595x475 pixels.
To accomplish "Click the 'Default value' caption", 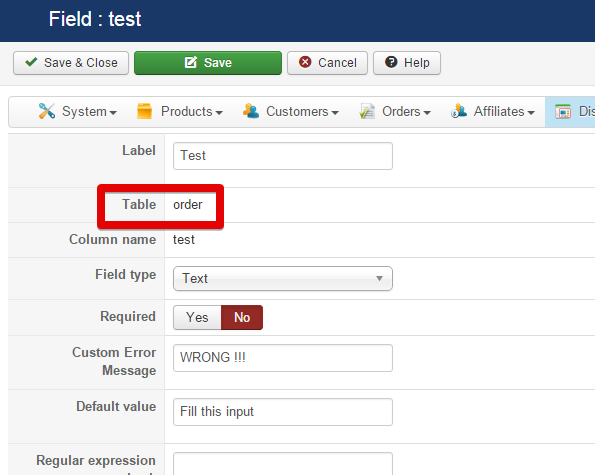I will [x=116, y=406].
